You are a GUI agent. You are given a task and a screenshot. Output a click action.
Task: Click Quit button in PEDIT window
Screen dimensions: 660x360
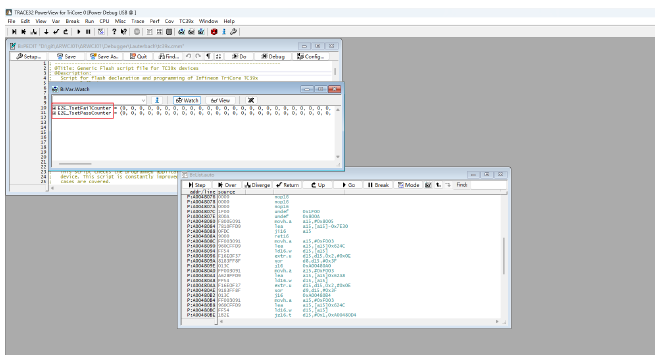point(138,56)
